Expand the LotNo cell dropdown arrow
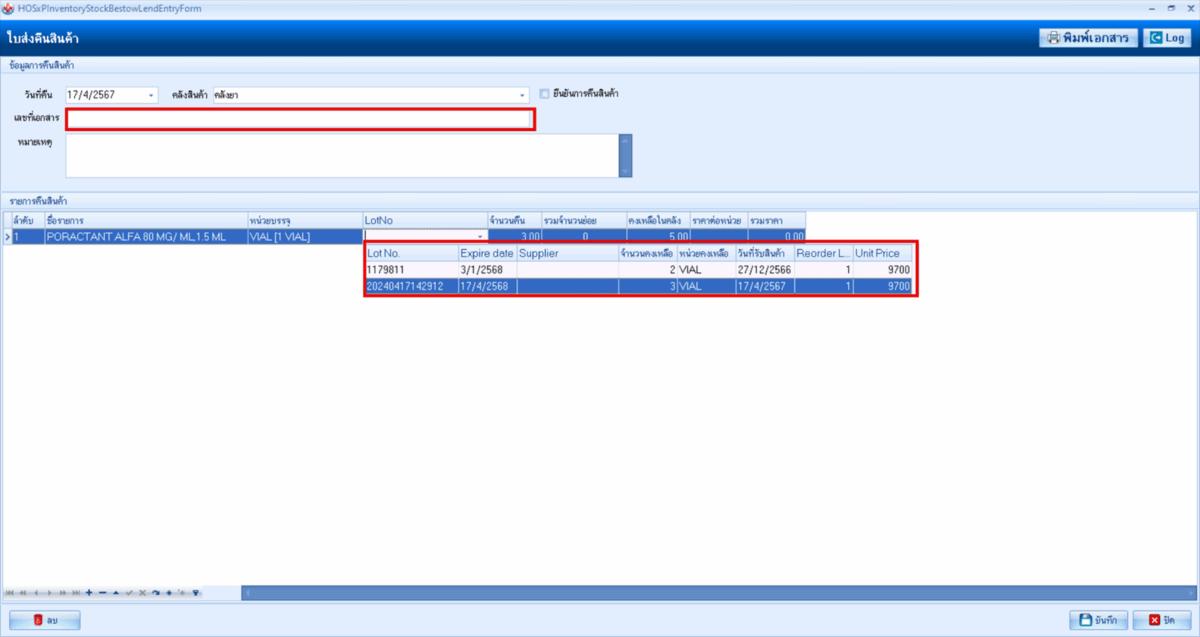Viewport: 1200px width, 637px height. click(480, 237)
